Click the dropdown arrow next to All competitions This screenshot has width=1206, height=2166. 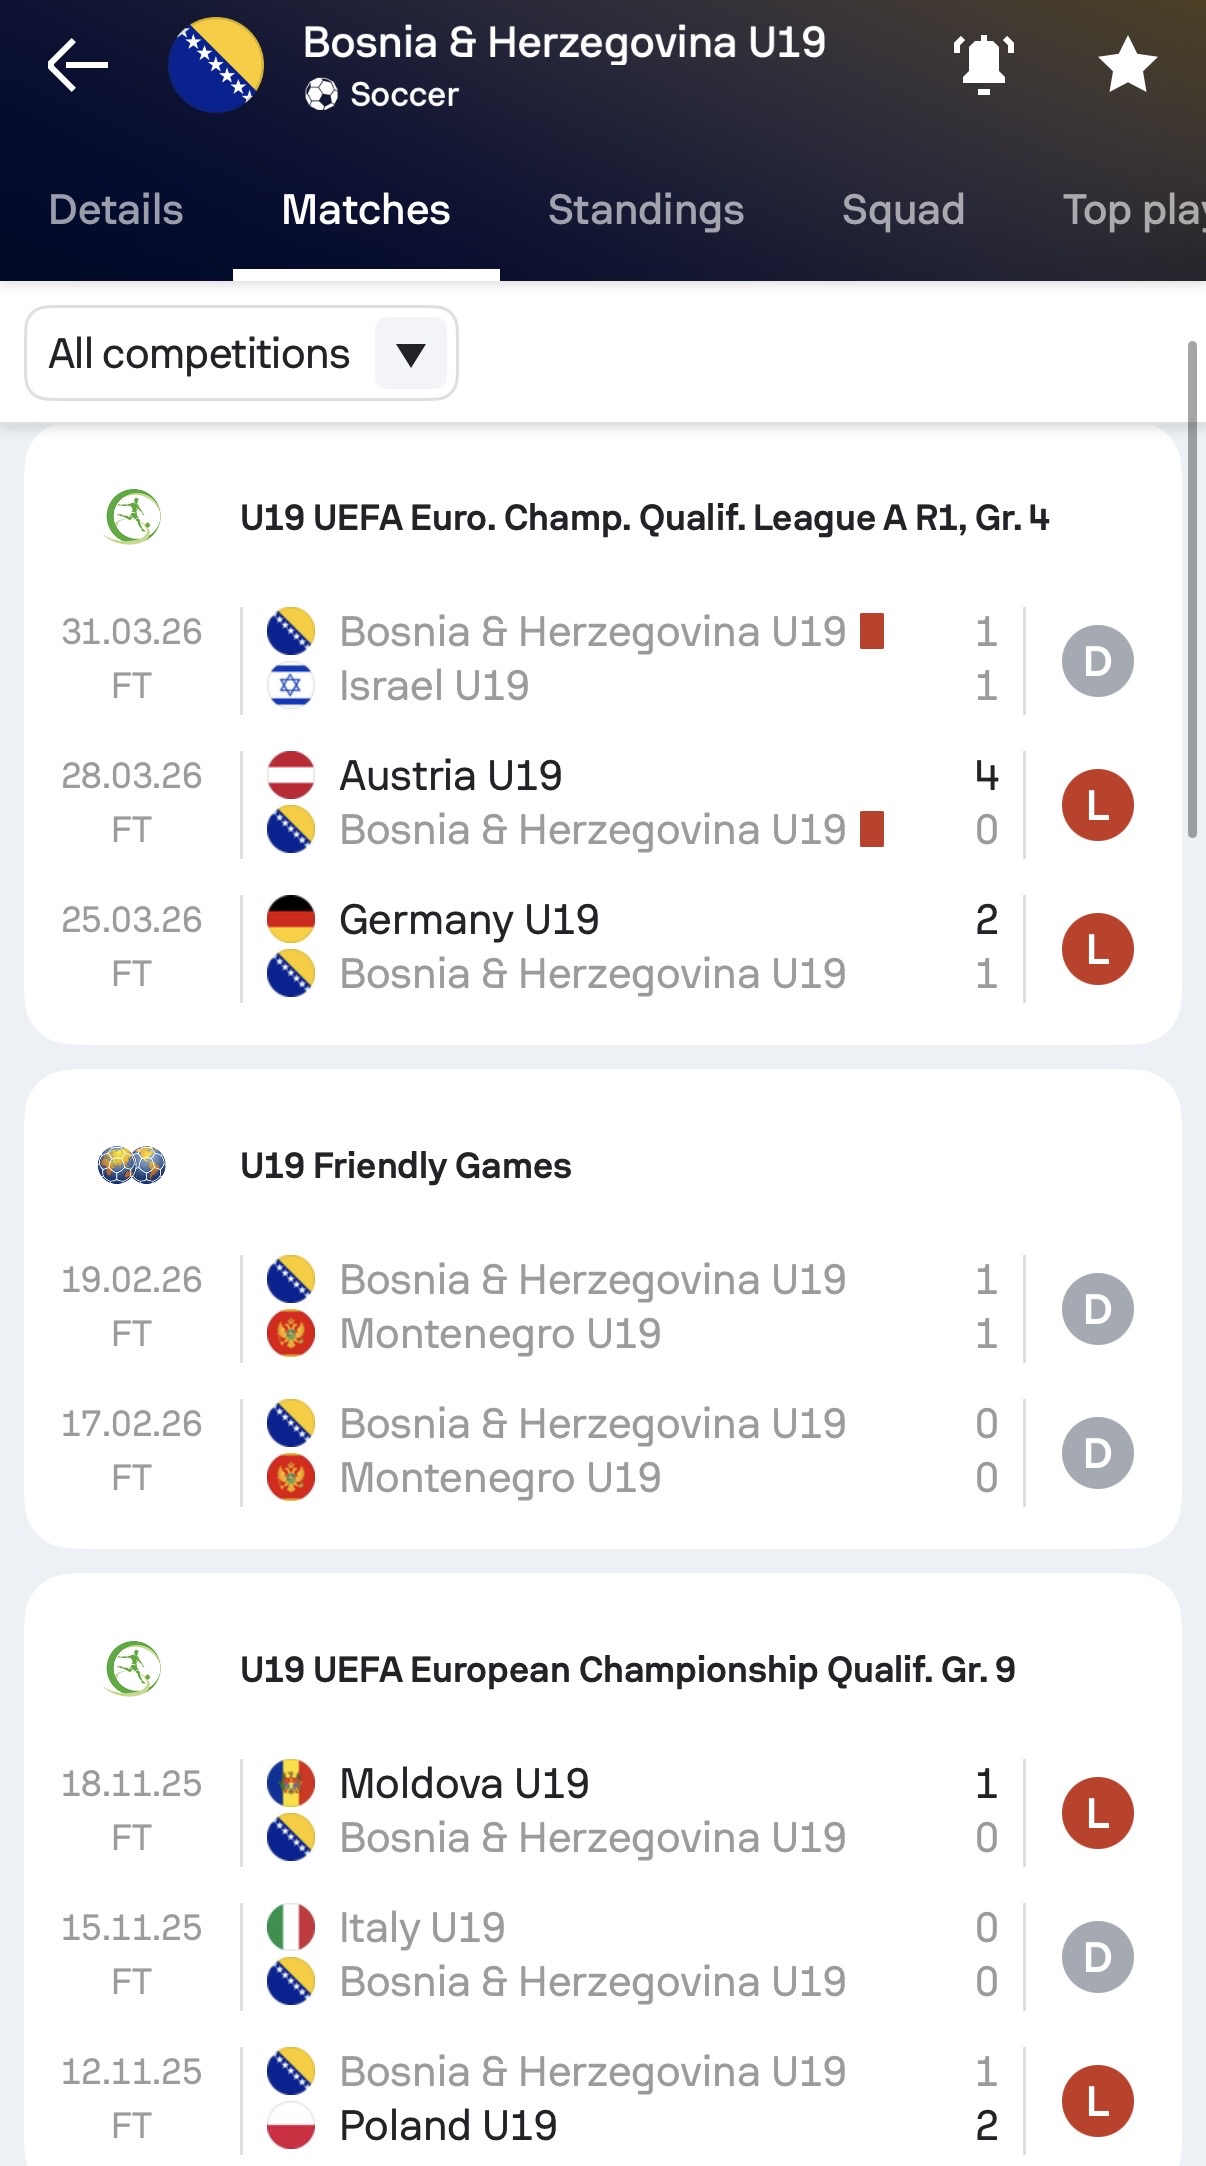[411, 353]
